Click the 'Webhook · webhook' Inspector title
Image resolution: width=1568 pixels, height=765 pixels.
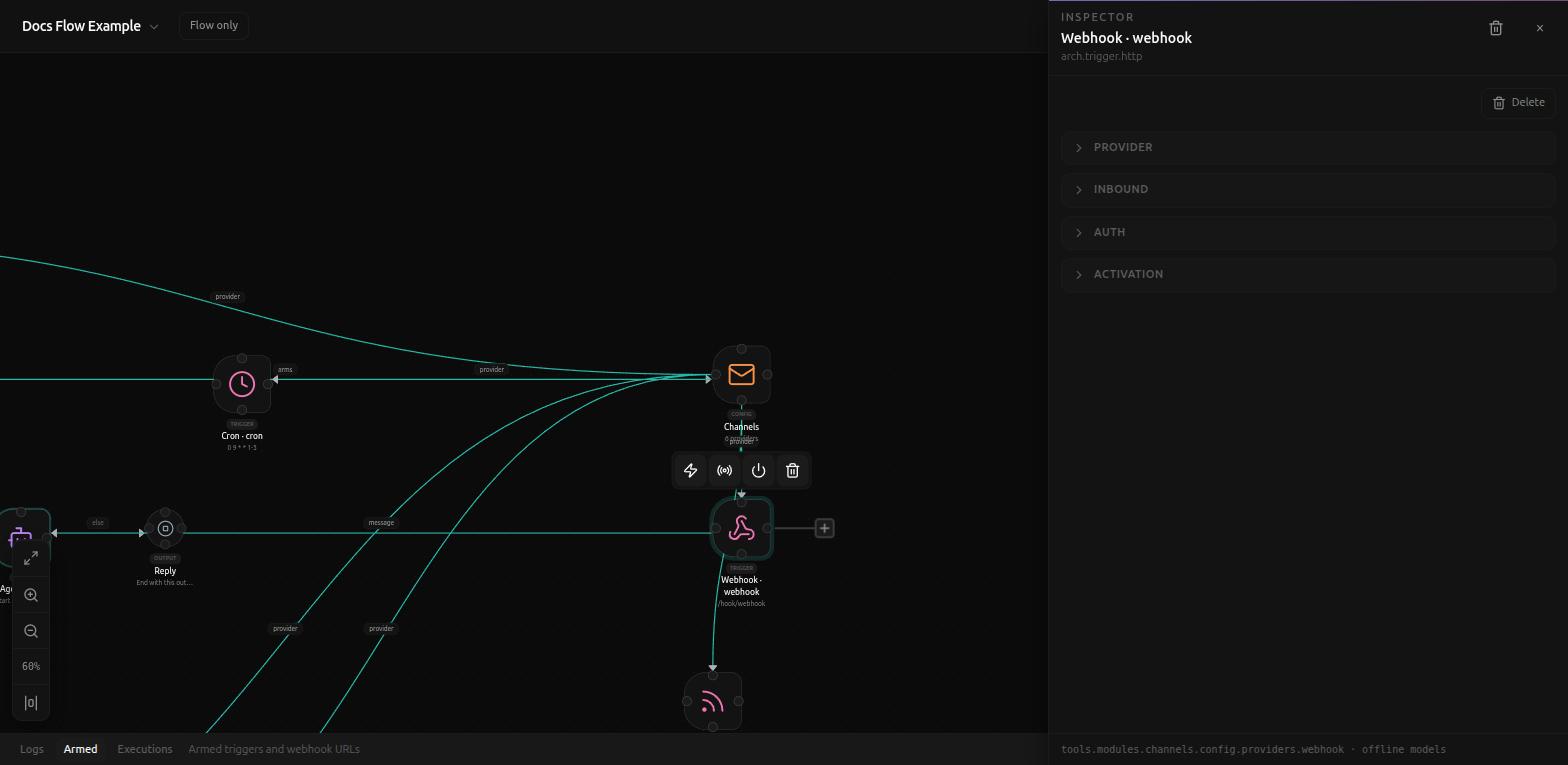coord(1126,38)
